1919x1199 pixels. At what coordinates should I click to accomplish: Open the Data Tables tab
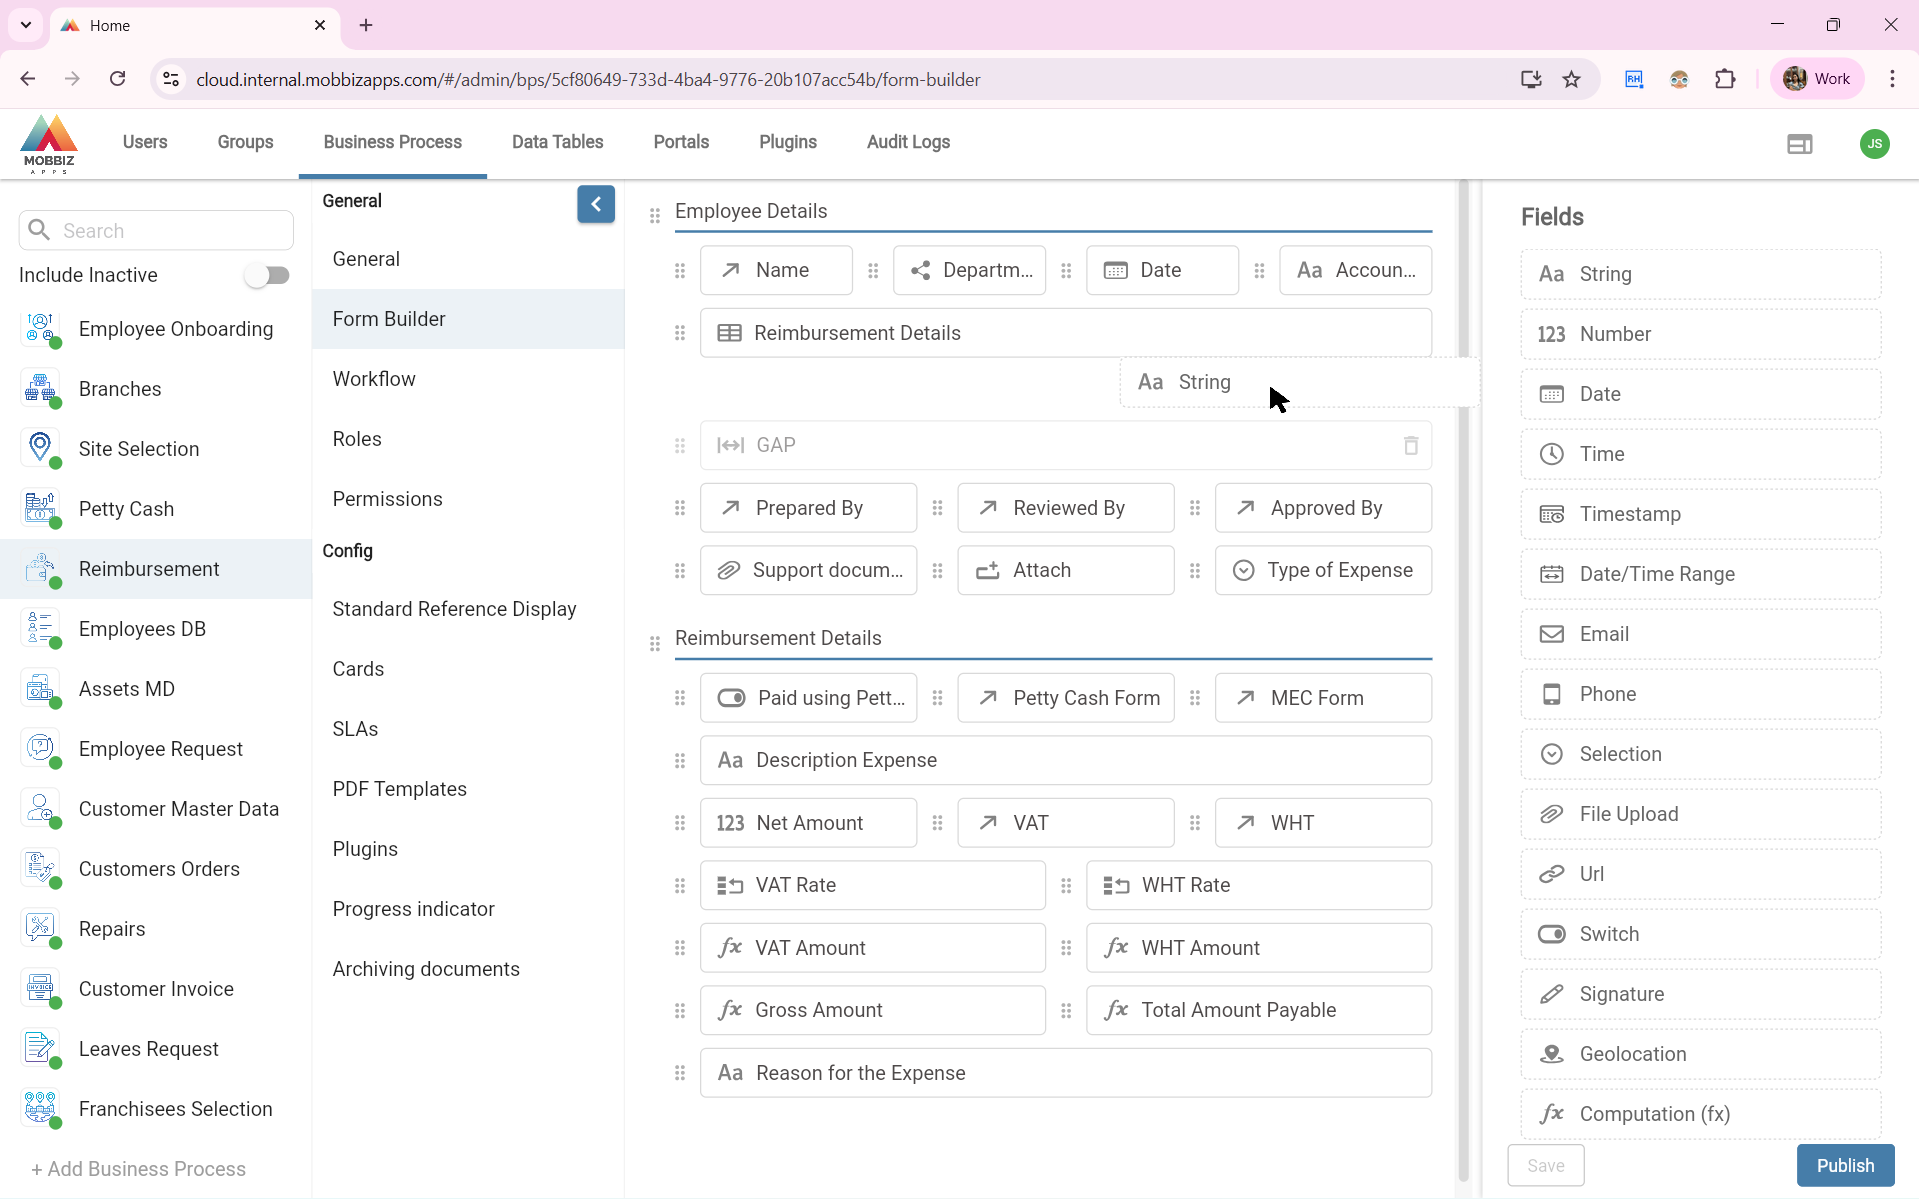(557, 142)
